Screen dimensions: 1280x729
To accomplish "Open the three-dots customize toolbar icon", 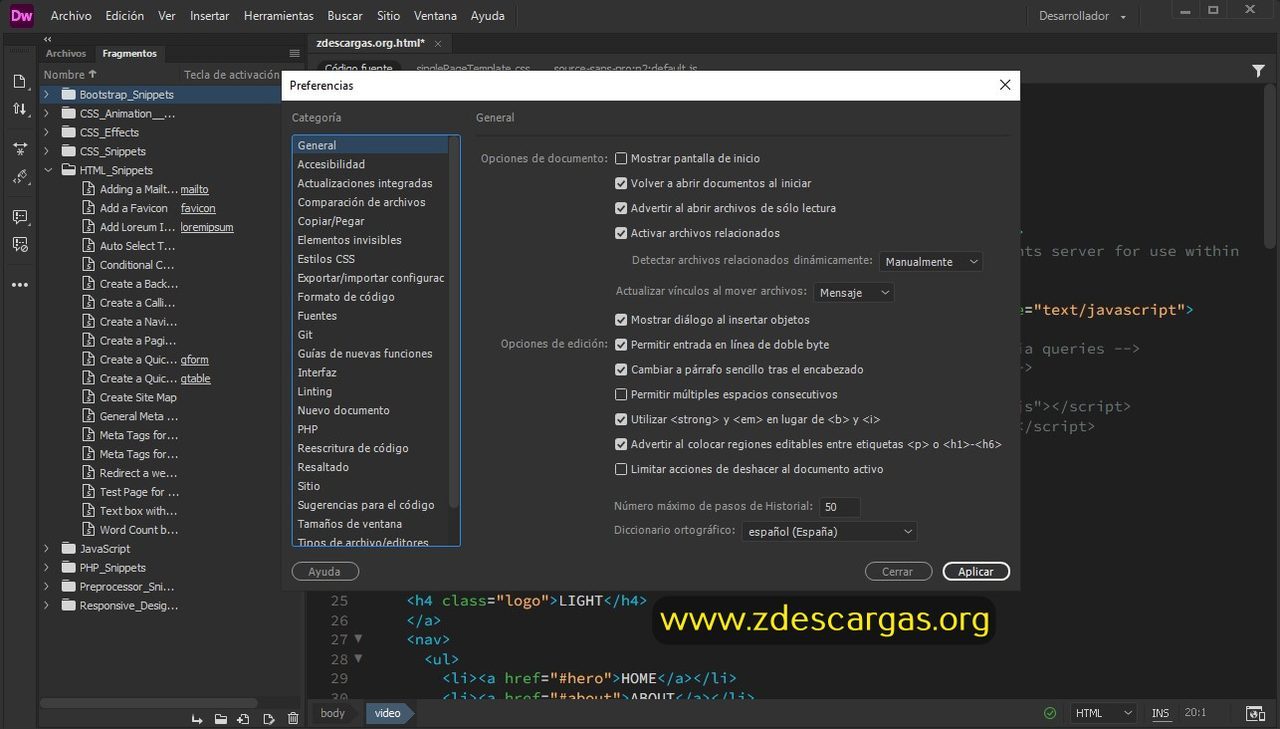I will pos(19,285).
